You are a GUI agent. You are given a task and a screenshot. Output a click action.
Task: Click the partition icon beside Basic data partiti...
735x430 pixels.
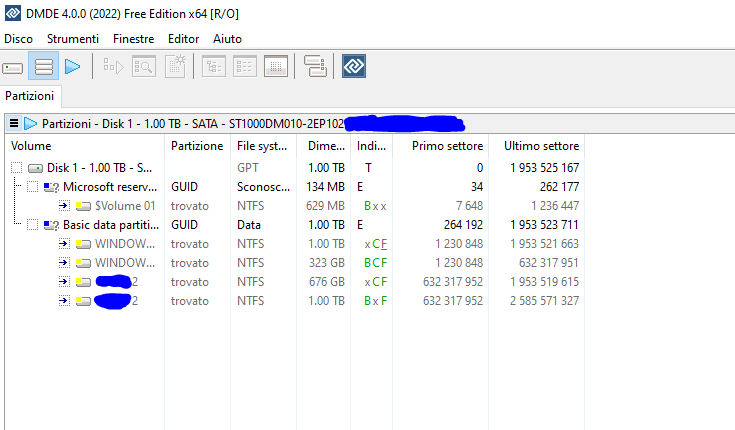pos(51,225)
